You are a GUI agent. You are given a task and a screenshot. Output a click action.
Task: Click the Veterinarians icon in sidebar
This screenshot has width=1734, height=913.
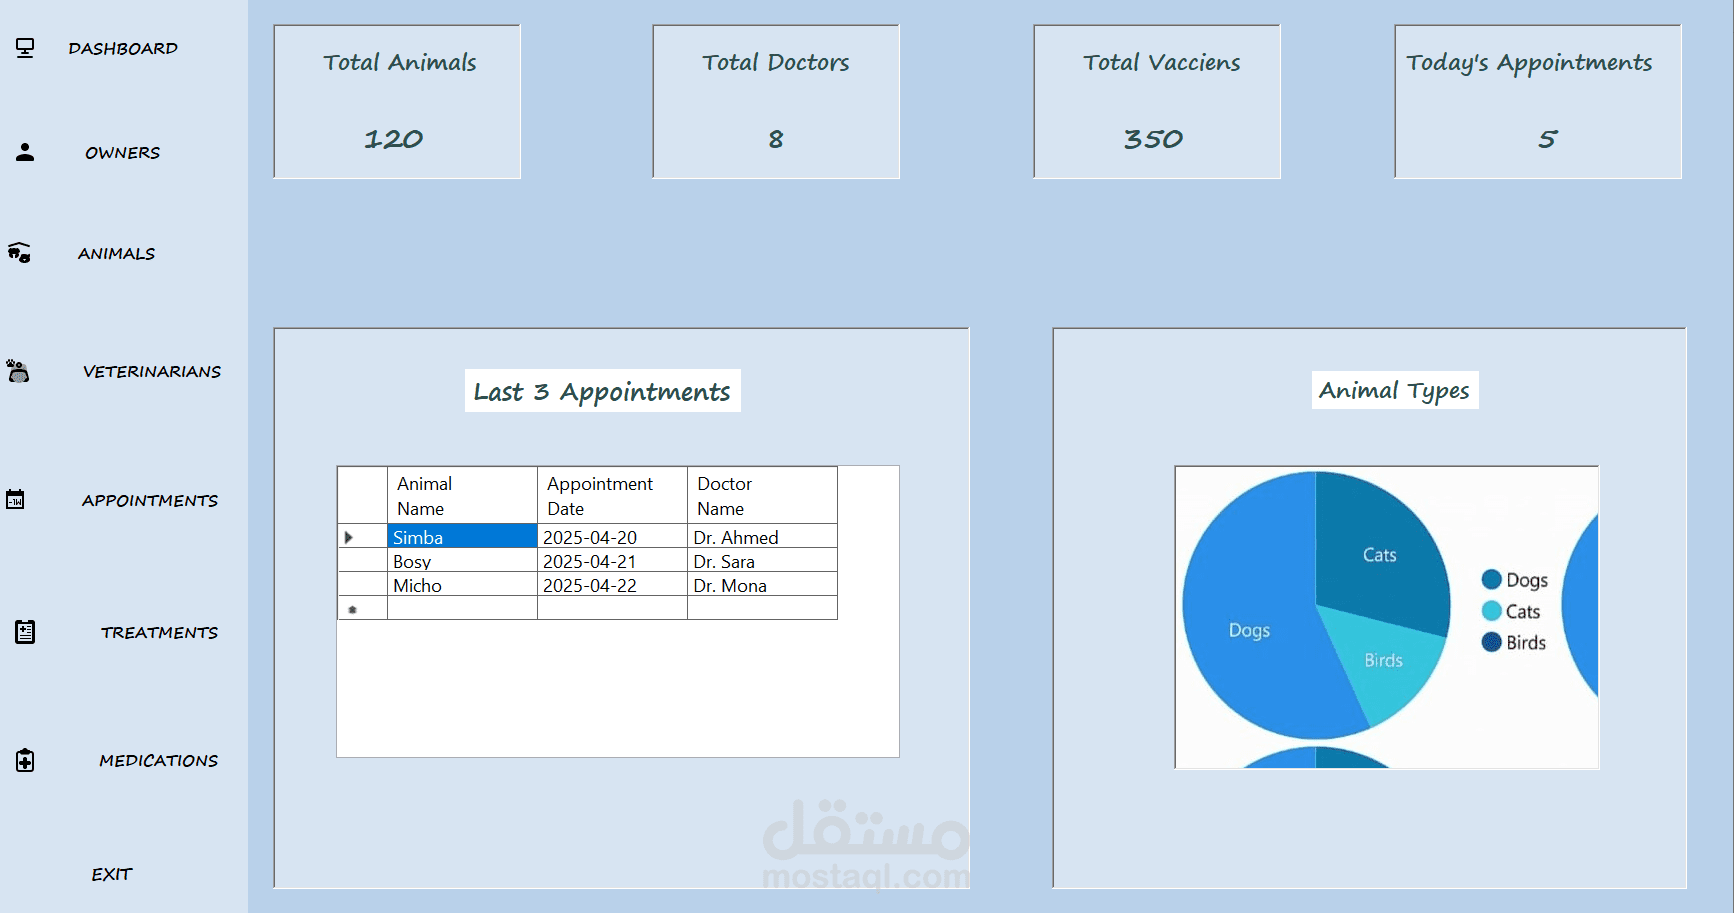(18, 371)
